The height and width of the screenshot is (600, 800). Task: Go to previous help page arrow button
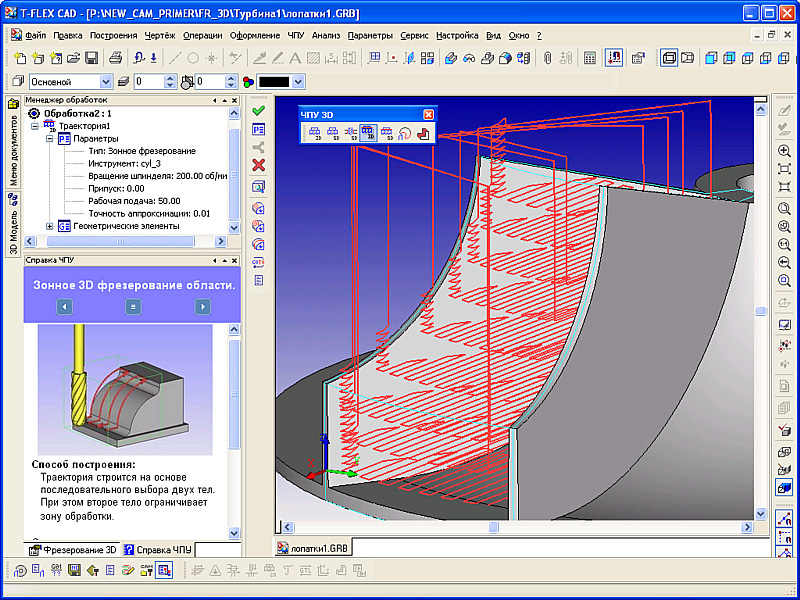pos(64,307)
